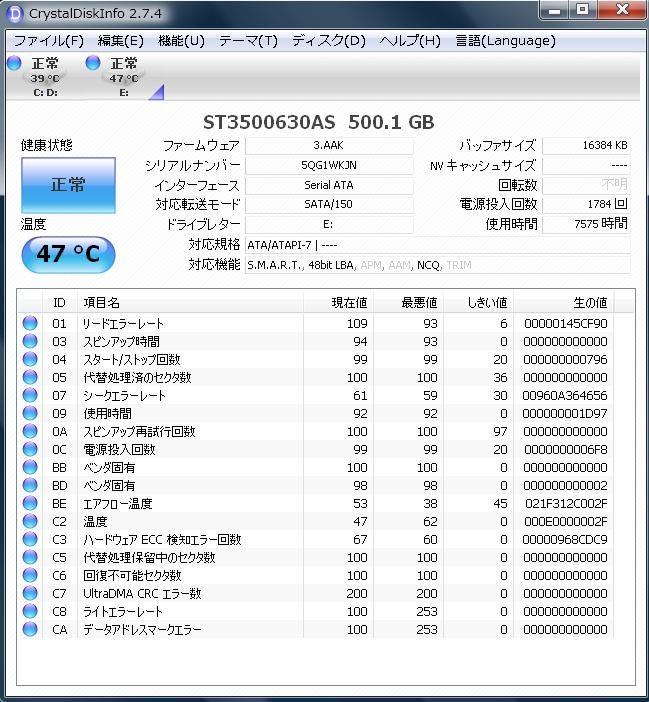Click the 現在値 column header

point(338,303)
